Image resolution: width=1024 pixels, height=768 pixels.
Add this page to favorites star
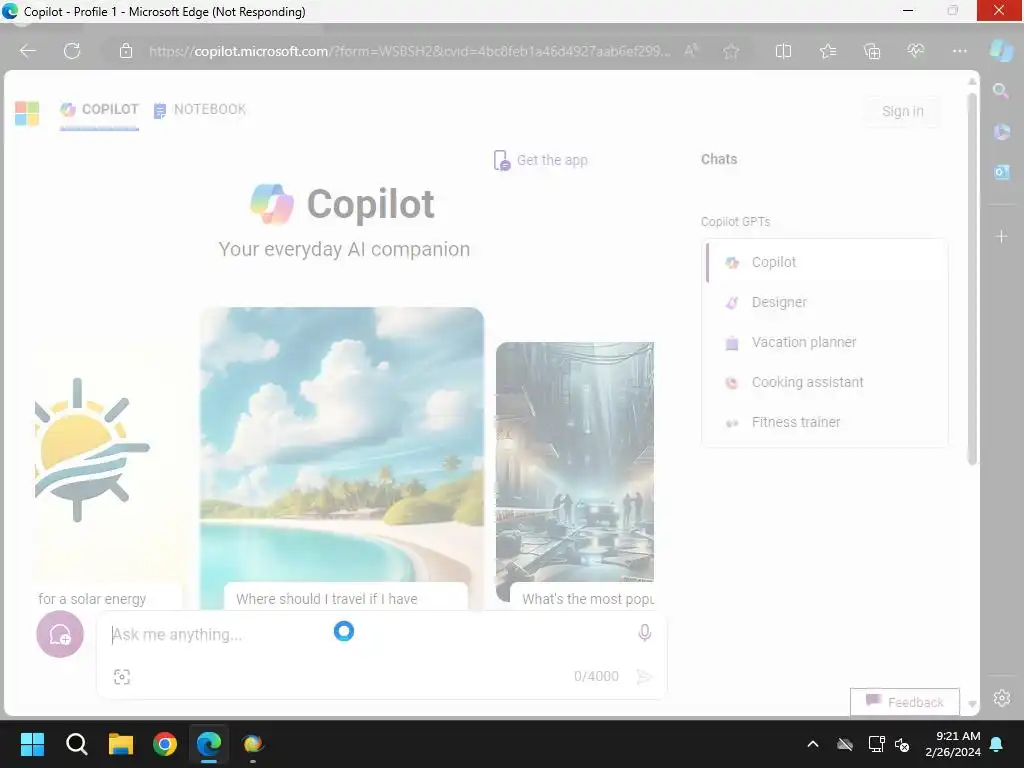731,51
